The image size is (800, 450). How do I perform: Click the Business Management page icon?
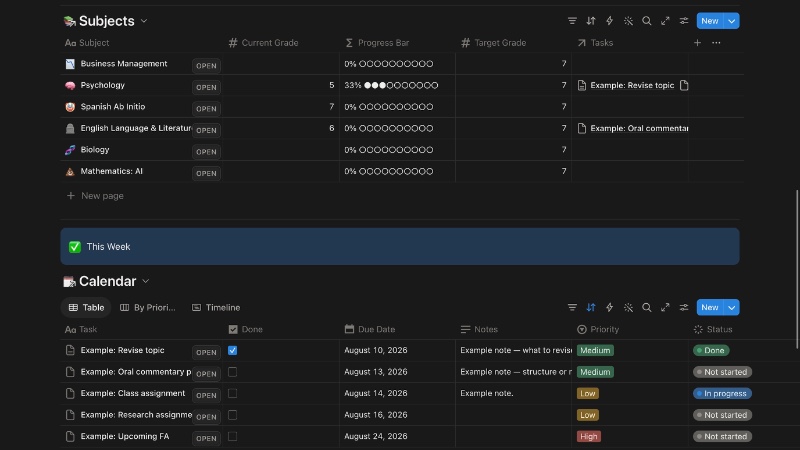pyautogui.click(x=70, y=64)
